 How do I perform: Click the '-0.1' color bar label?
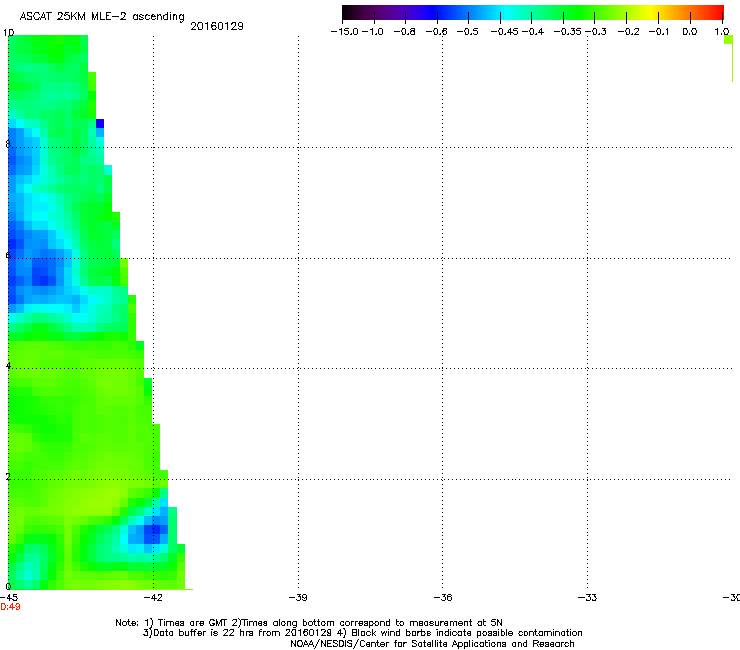click(x=659, y=32)
